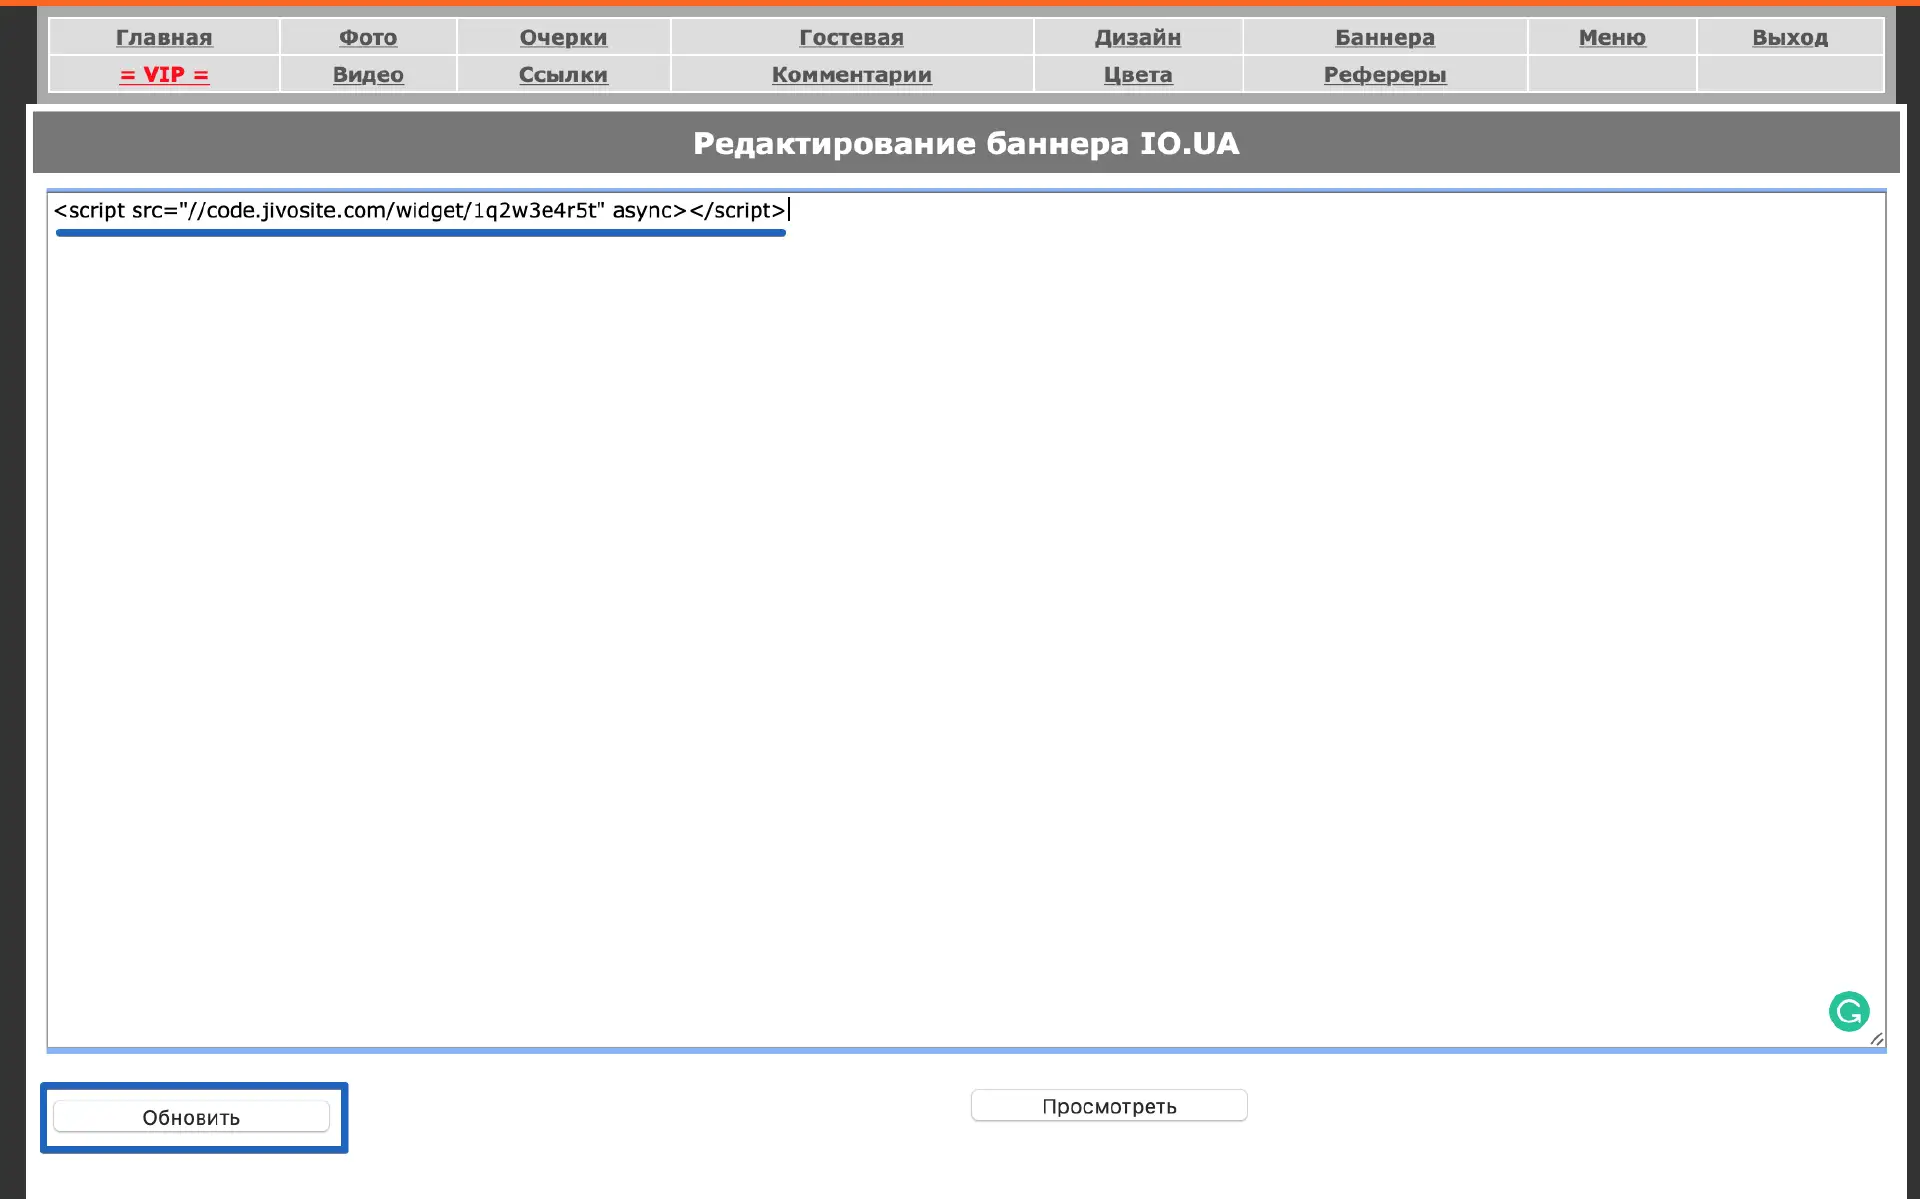Open the Видео section link
Screen dimensions: 1920x1199
(368, 75)
